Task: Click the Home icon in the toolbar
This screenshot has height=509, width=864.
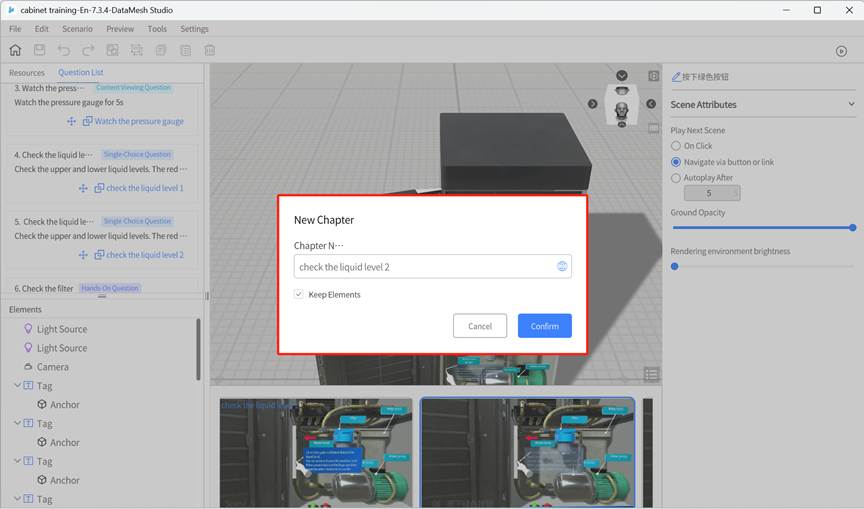Action: 15,50
